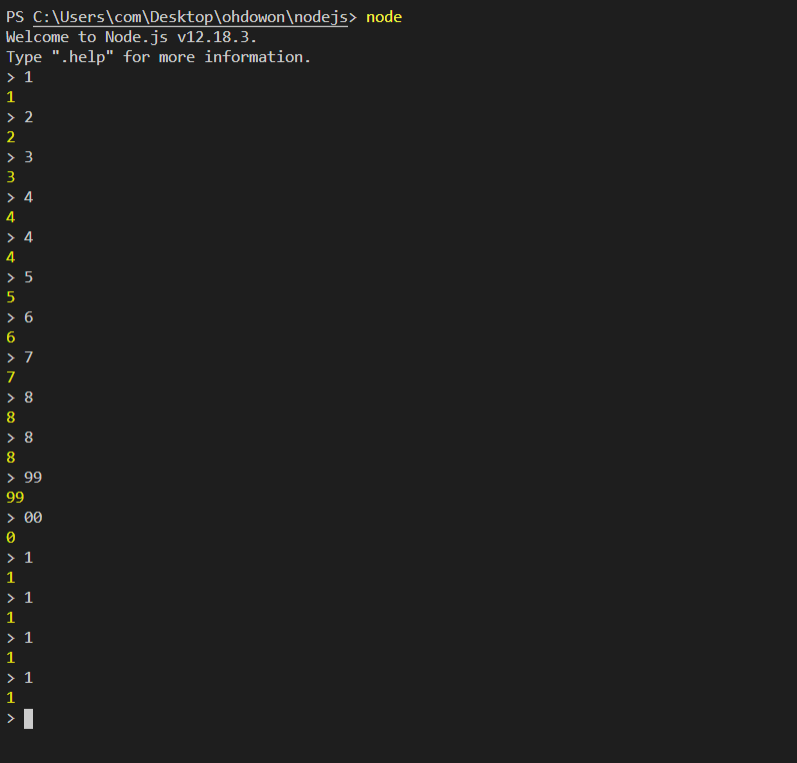Click the 'Type ".help" for more information.' line
The height and width of the screenshot is (763, 797).
[158, 57]
